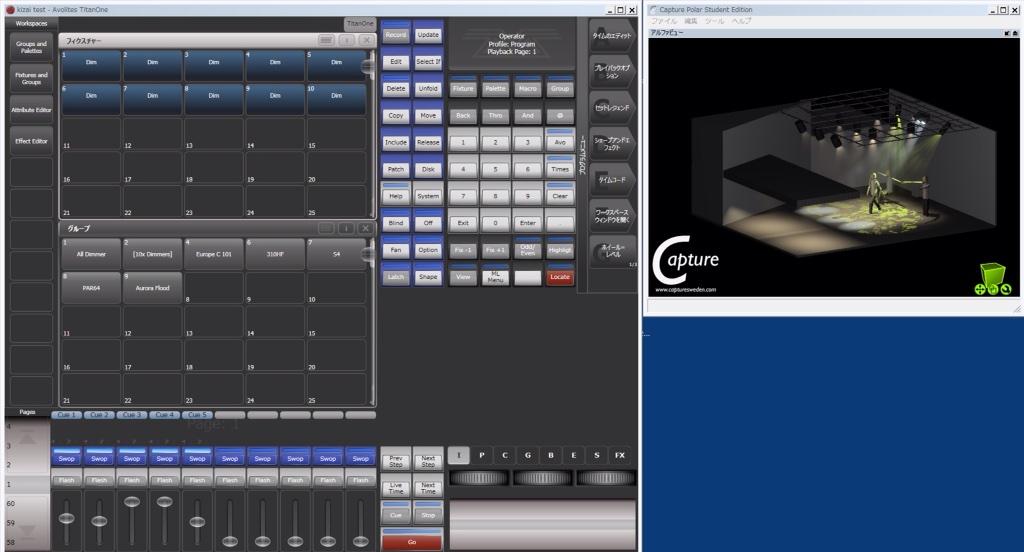The image size is (1024, 552).
Task: Toggle the Fan function
Action: click(396, 250)
